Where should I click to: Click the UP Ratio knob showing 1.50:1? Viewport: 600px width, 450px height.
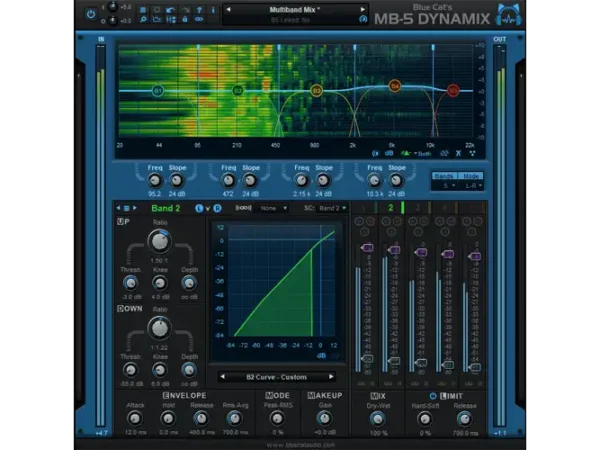160,241
